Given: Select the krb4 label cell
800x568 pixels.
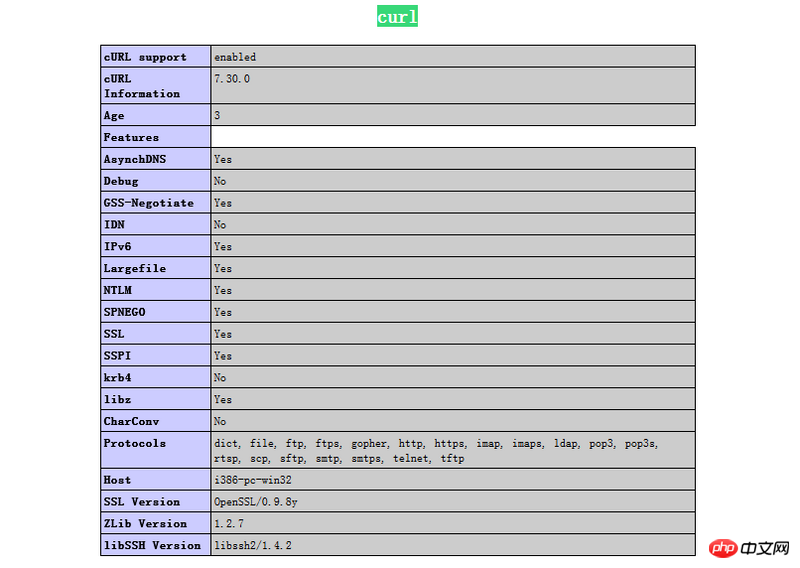Looking at the screenshot, I should 156,378.
